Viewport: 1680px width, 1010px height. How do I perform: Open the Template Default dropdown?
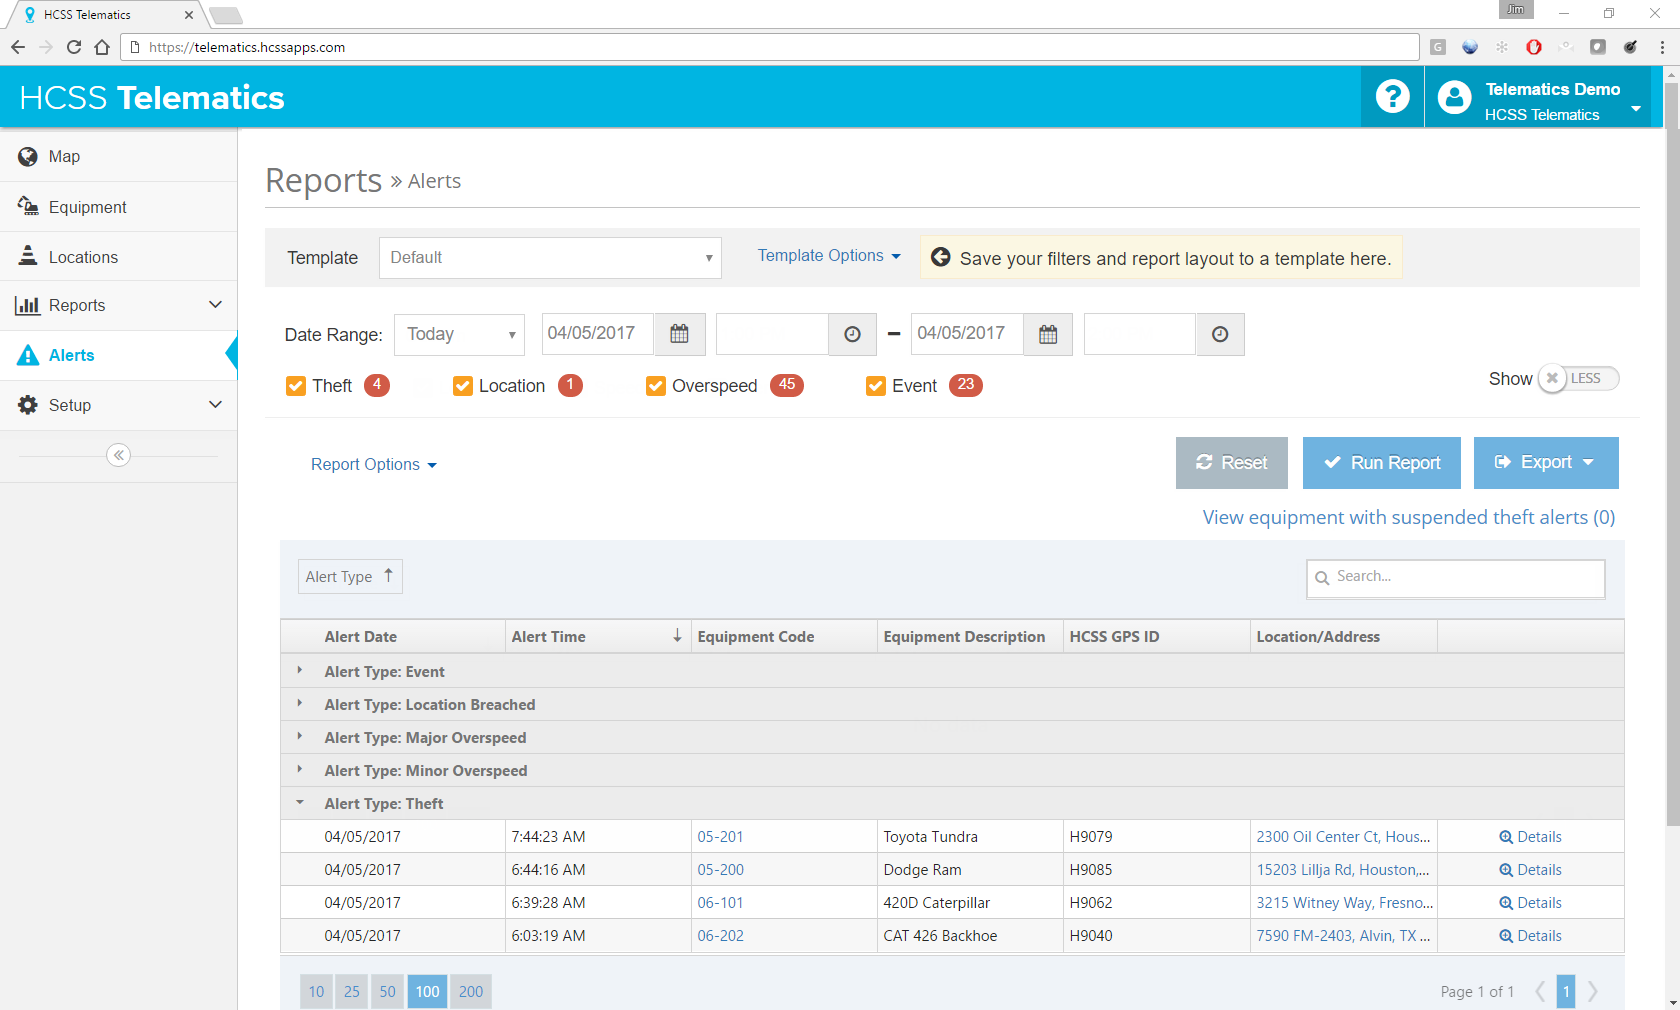pos(550,258)
